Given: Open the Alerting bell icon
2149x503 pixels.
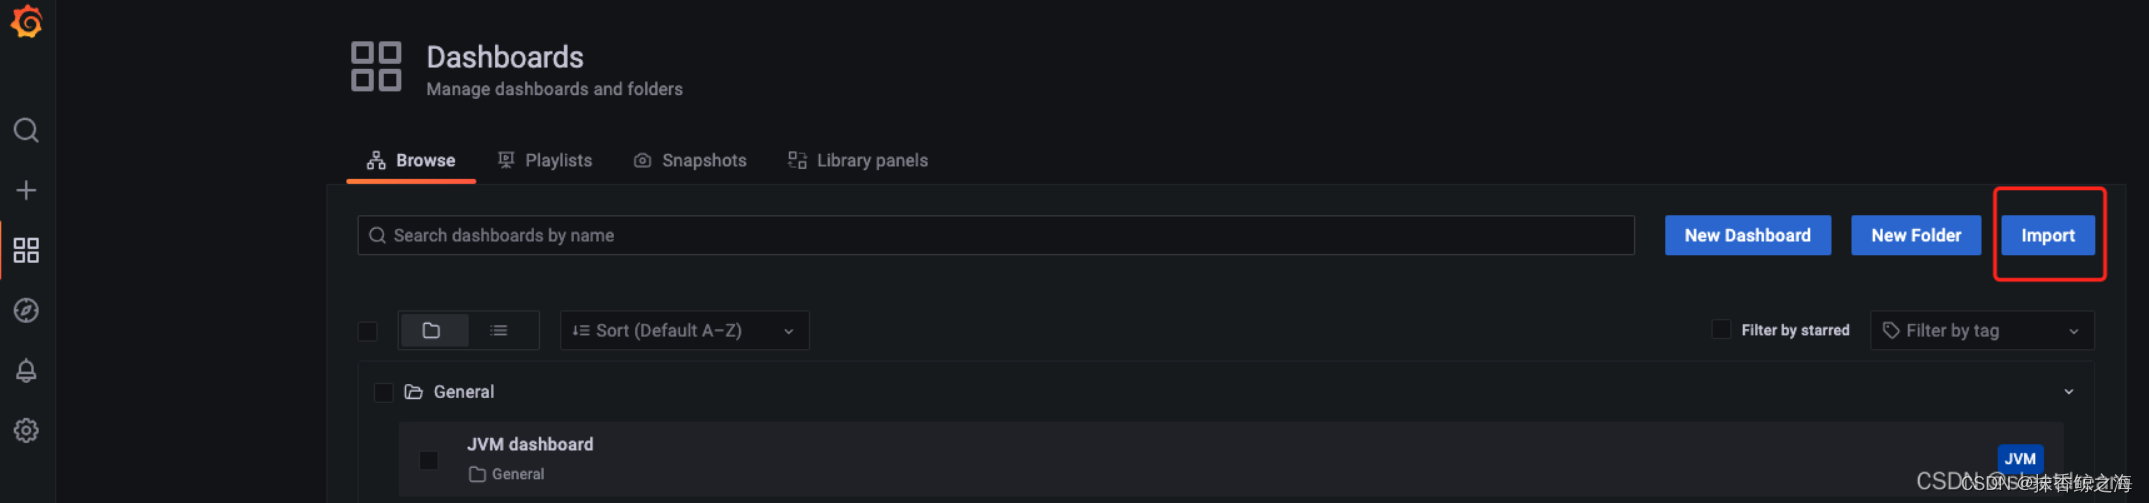Looking at the screenshot, I should (27, 371).
